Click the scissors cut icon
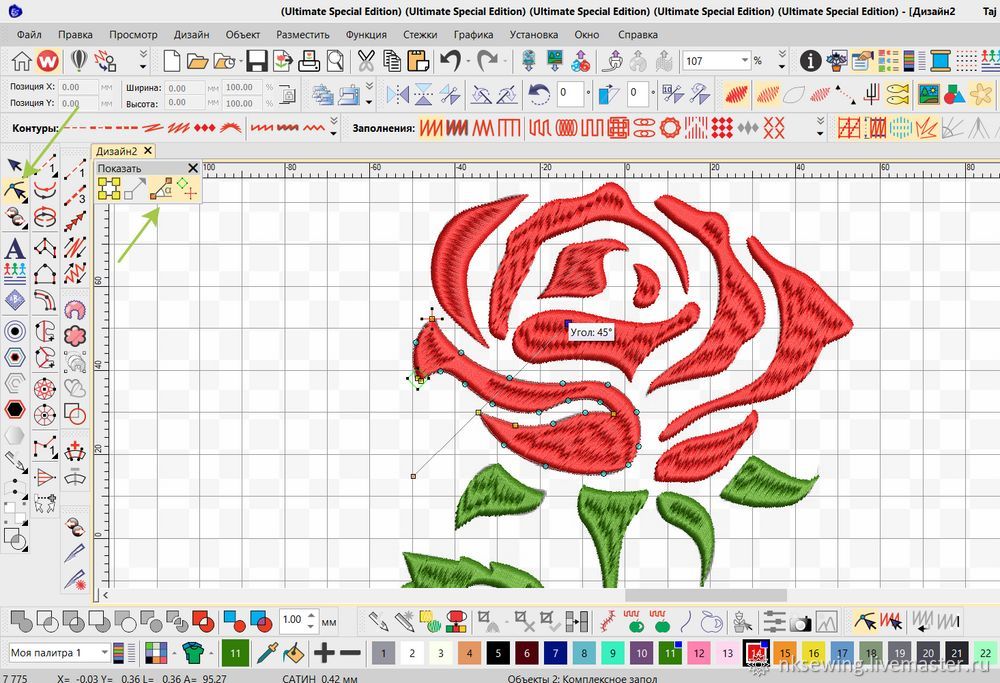The width and height of the screenshot is (1000, 683). pyautogui.click(x=367, y=62)
